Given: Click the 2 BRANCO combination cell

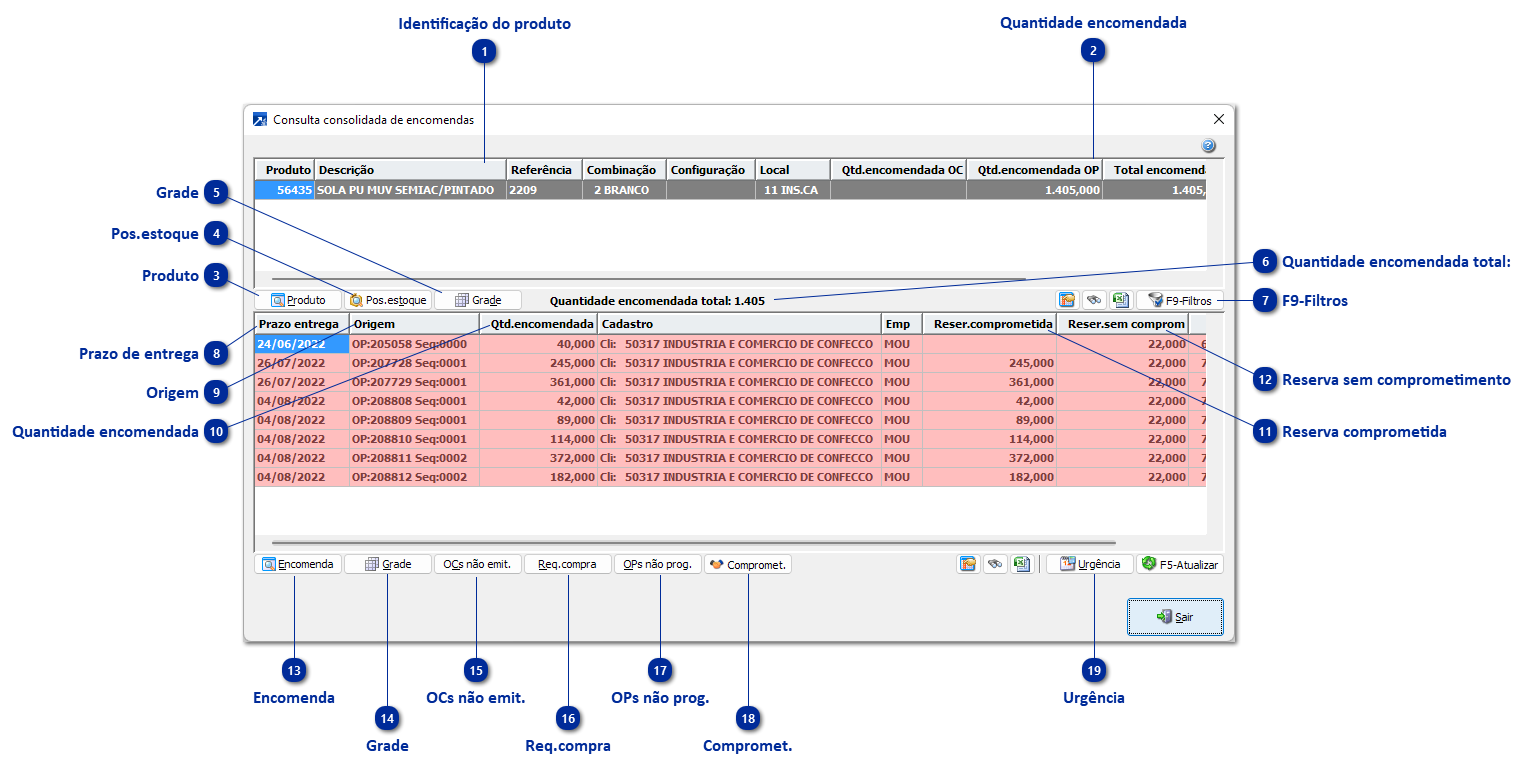Looking at the screenshot, I should pyautogui.click(x=624, y=190).
